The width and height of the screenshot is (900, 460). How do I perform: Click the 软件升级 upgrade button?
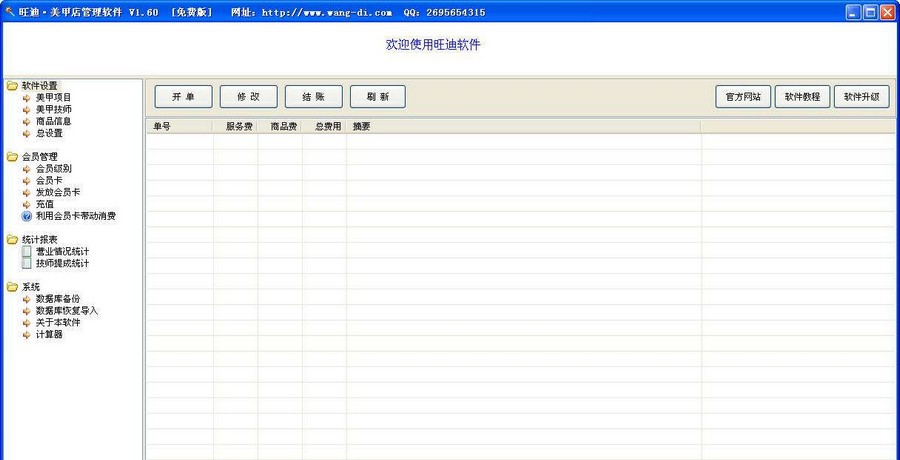click(x=862, y=97)
